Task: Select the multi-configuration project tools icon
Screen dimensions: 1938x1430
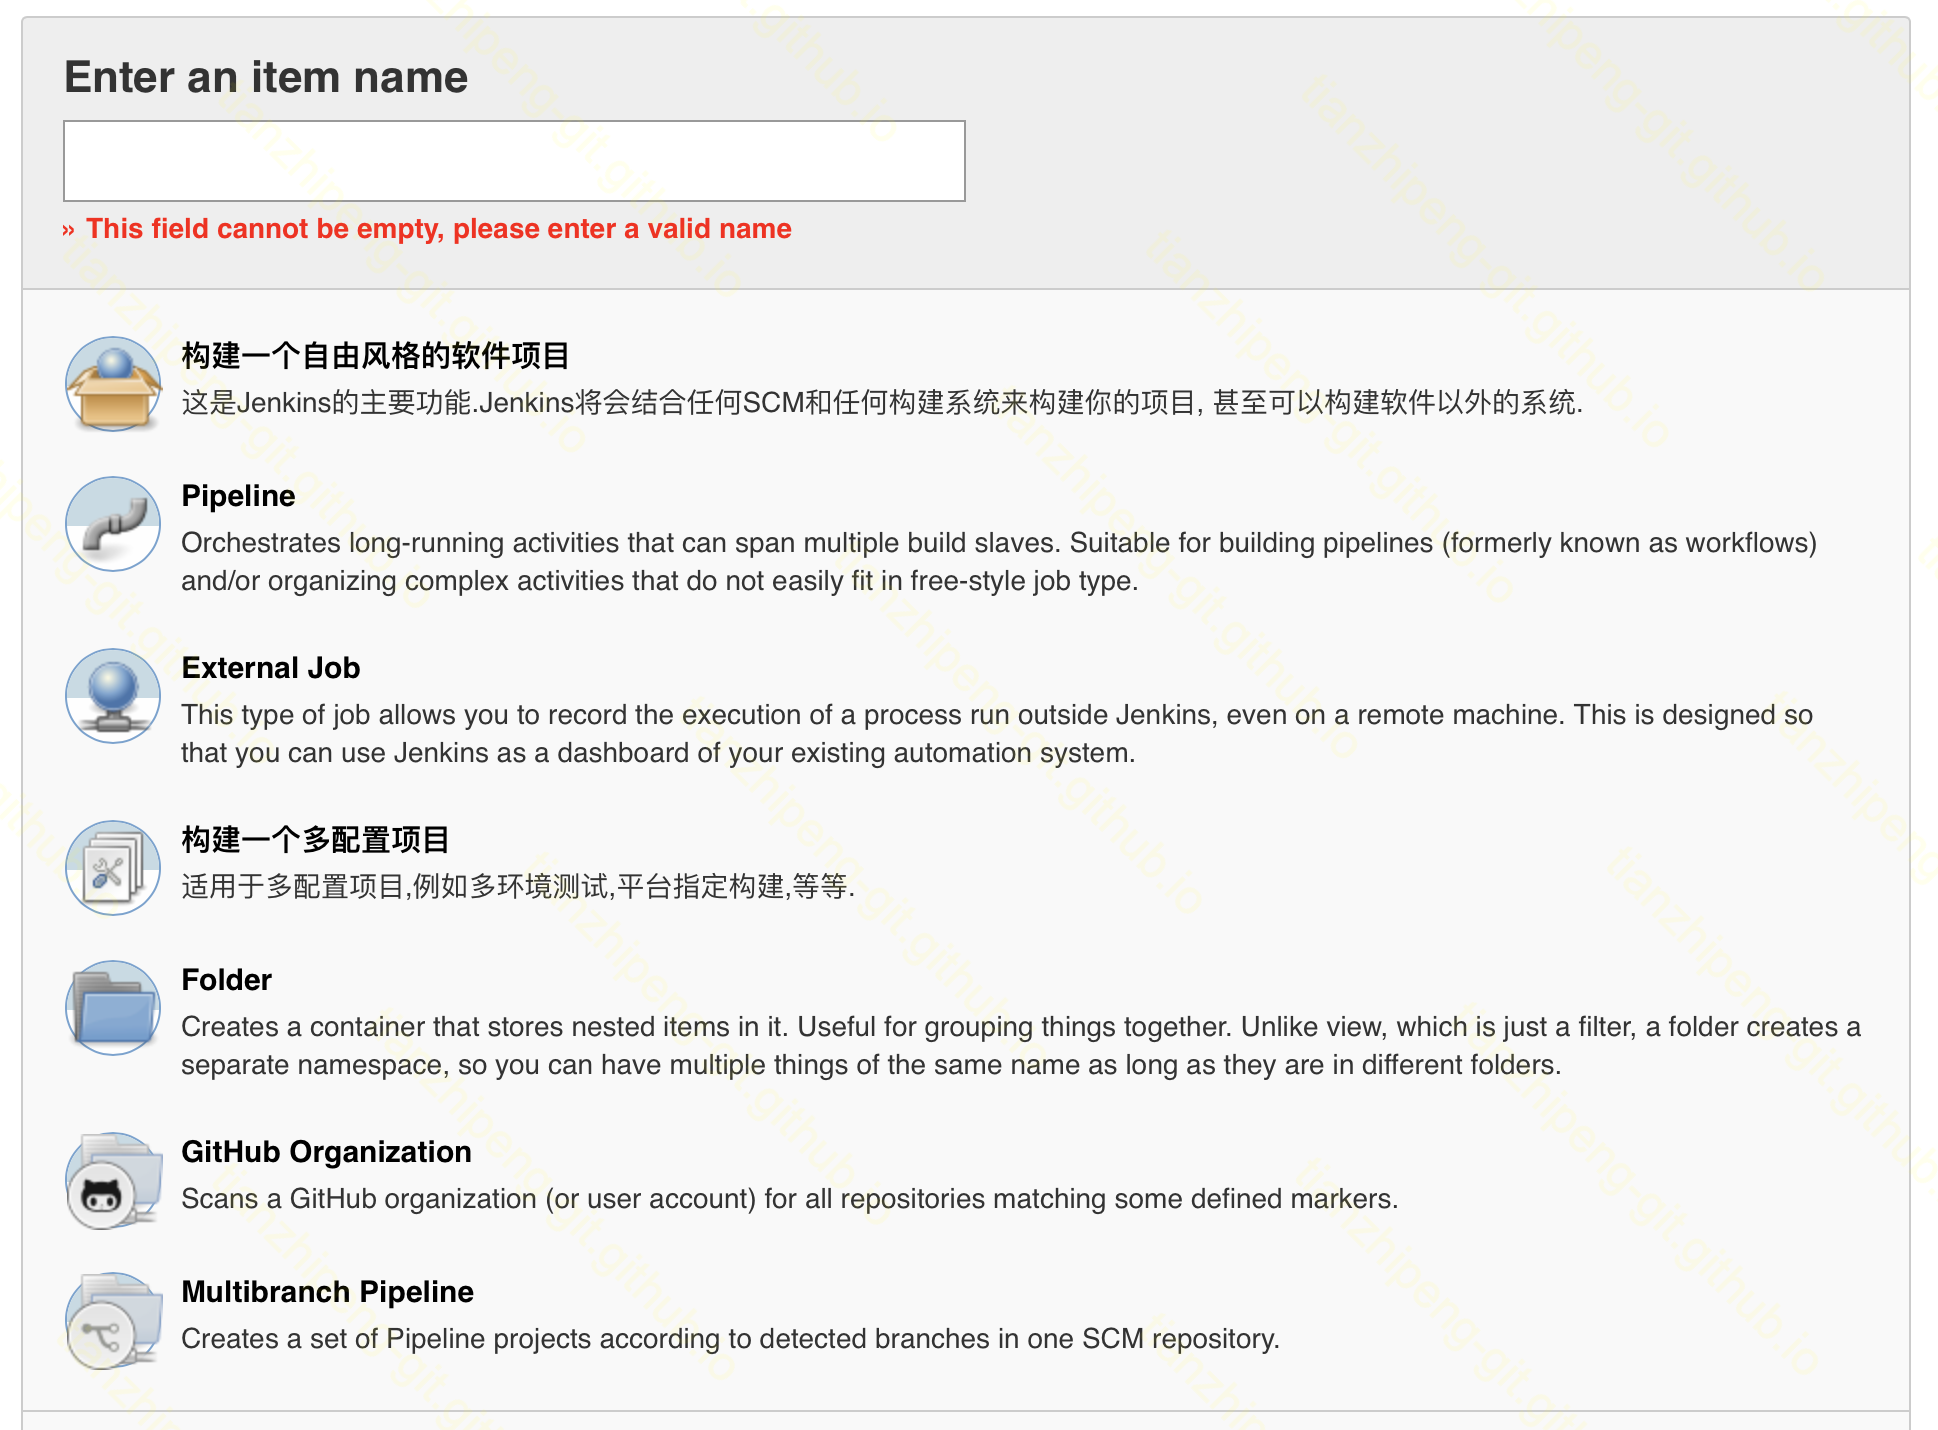Action: pyautogui.click(x=113, y=868)
